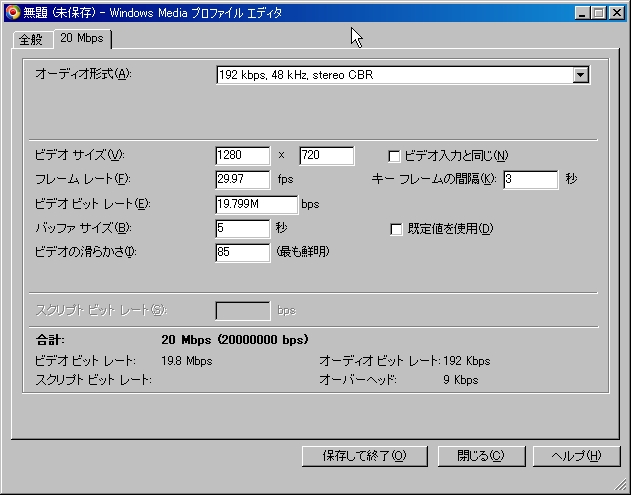The image size is (631, 495).
Task: Click the 保存して終了 button
Action: pos(365,456)
